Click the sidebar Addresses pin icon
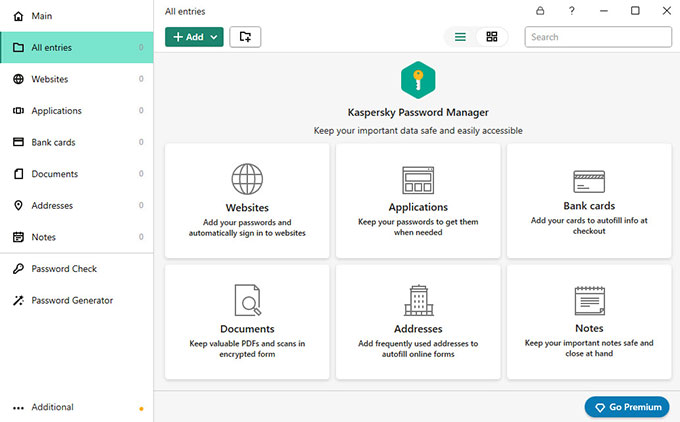 click(x=18, y=205)
